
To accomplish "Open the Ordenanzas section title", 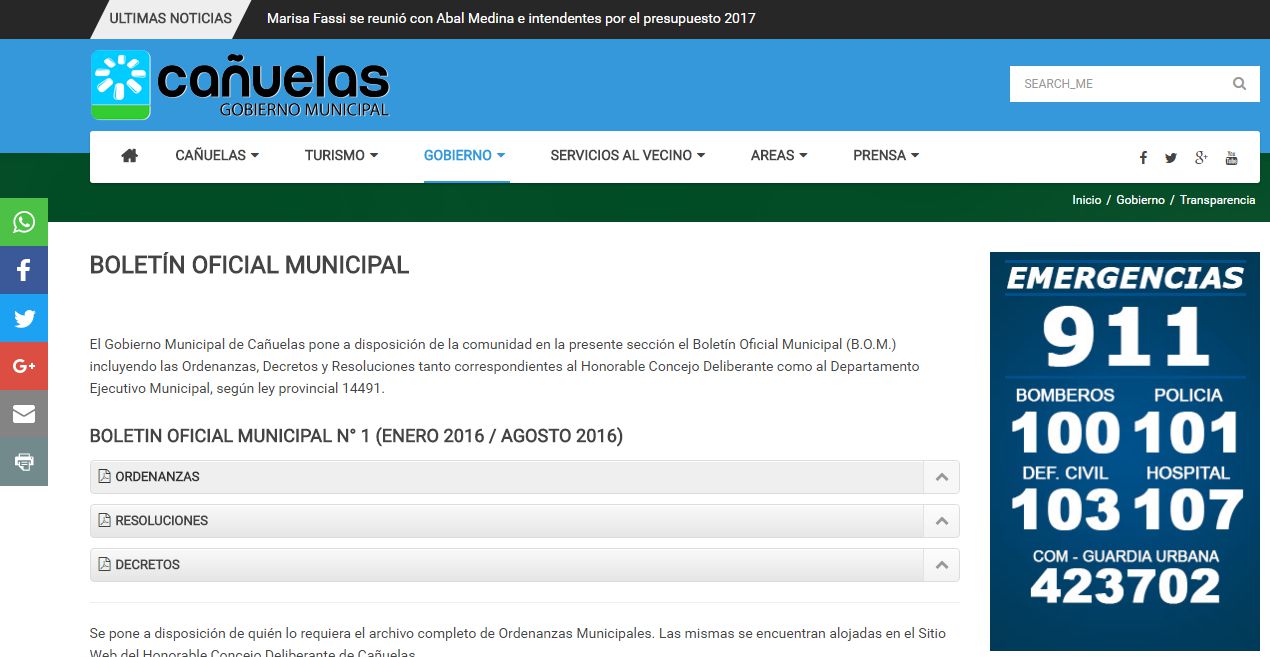I will click(x=157, y=477).
